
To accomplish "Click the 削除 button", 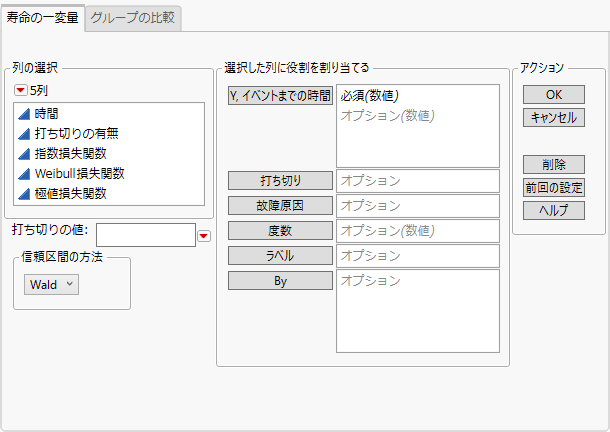I will (x=553, y=164).
